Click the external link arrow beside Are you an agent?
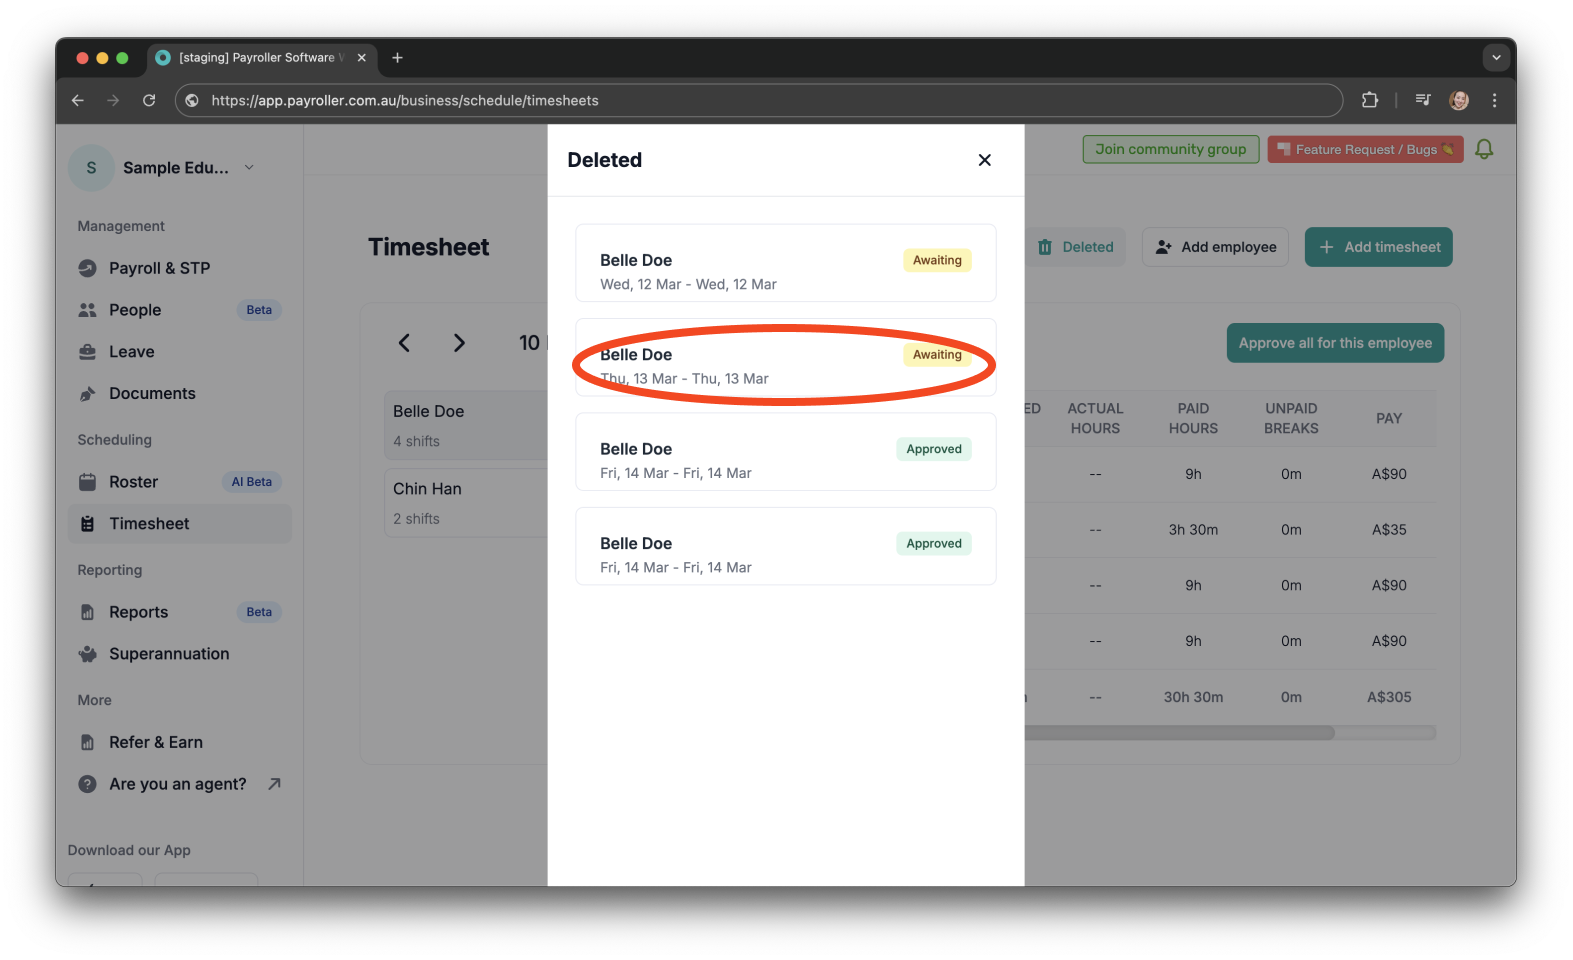The width and height of the screenshot is (1573, 960). 274,784
